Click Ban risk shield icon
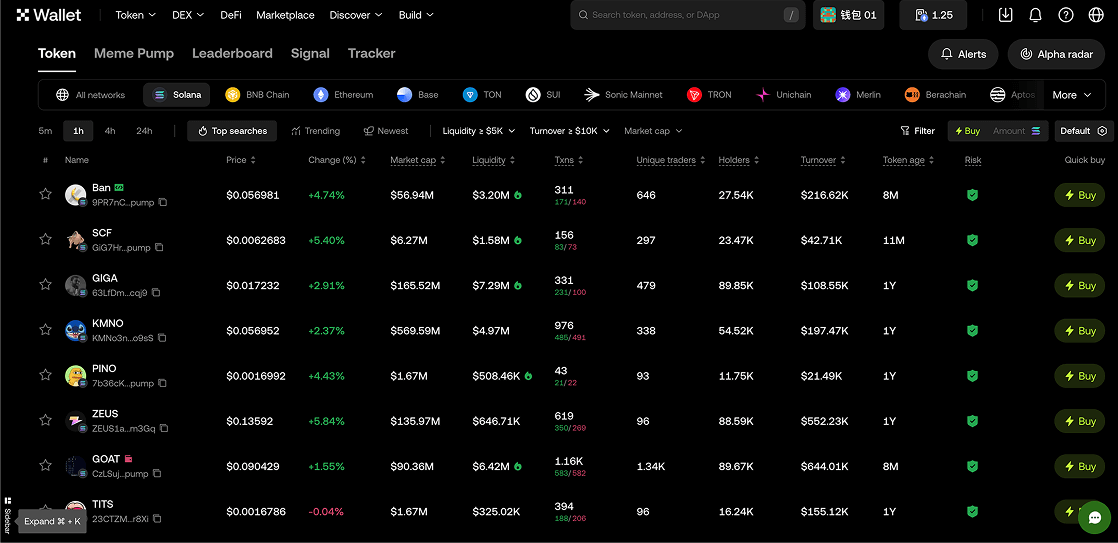The width and height of the screenshot is (1118, 543). (x=972, y=195)
